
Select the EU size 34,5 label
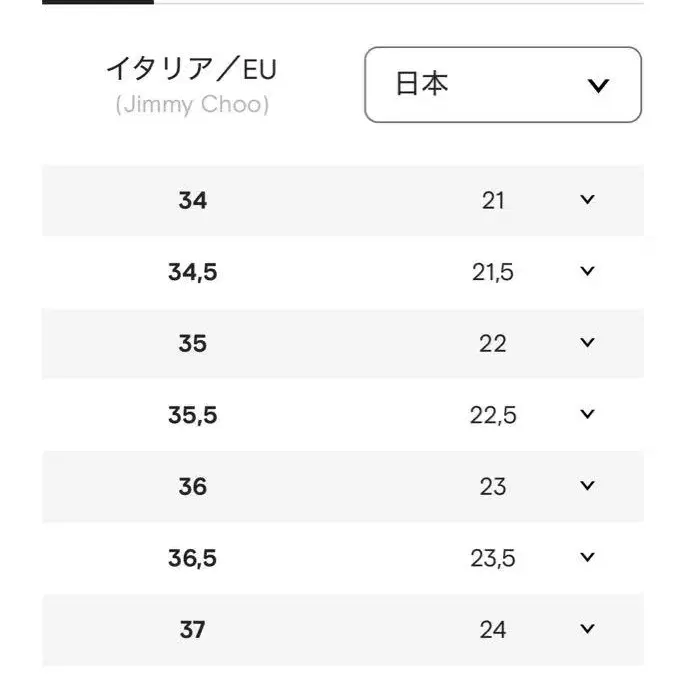click(192, 272)
